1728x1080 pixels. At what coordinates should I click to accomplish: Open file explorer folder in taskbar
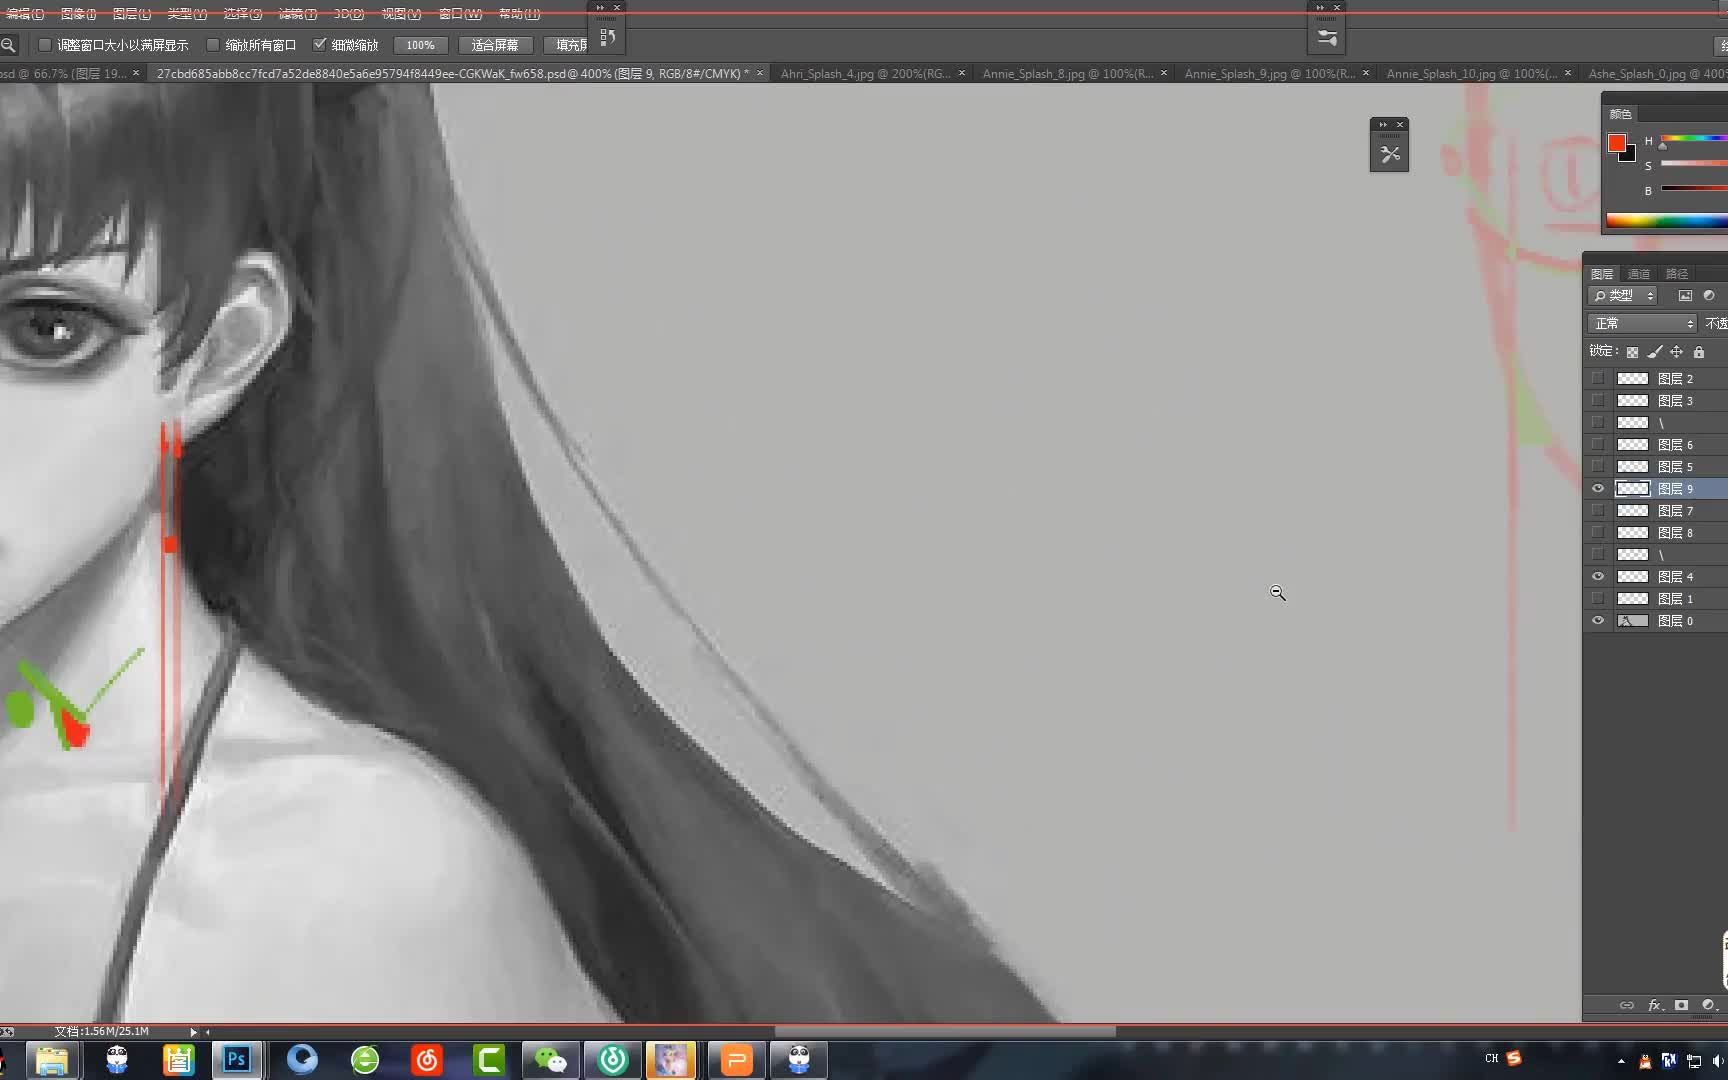52,1059
